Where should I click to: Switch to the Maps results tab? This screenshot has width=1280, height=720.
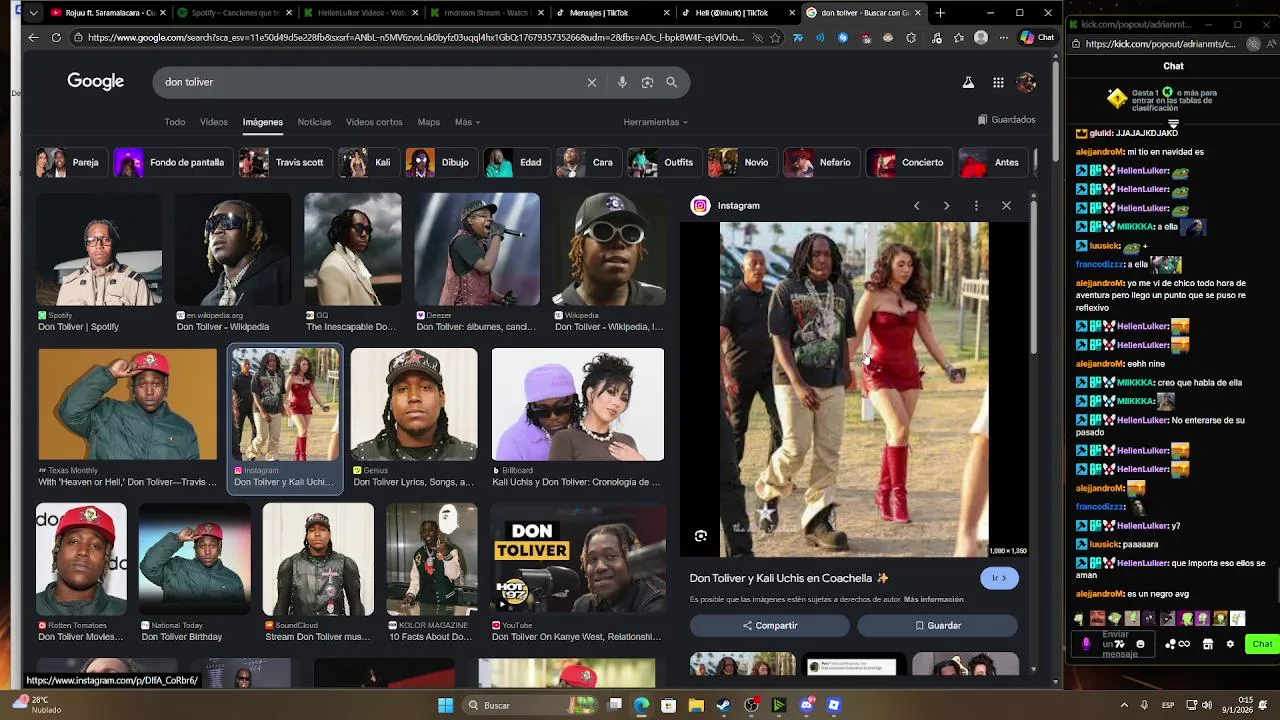point(429,122)
